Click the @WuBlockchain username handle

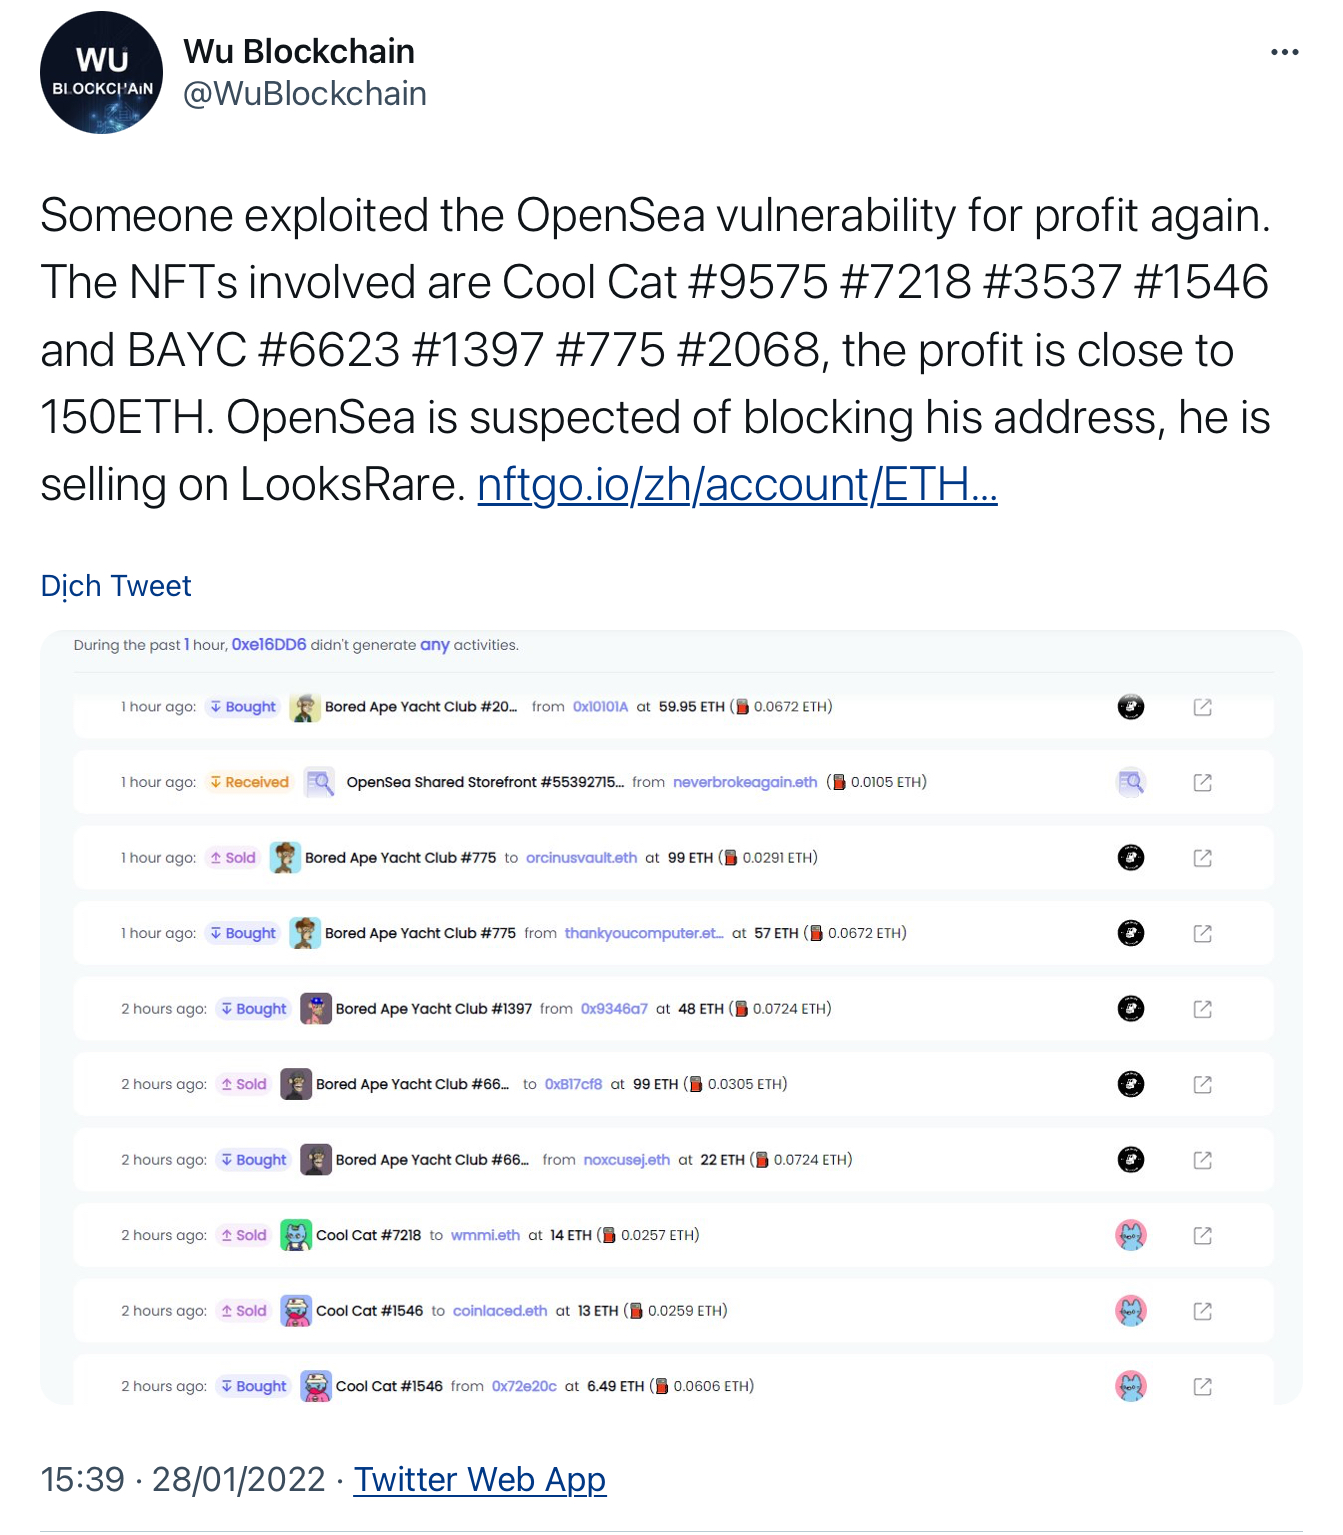coord(305,94)
